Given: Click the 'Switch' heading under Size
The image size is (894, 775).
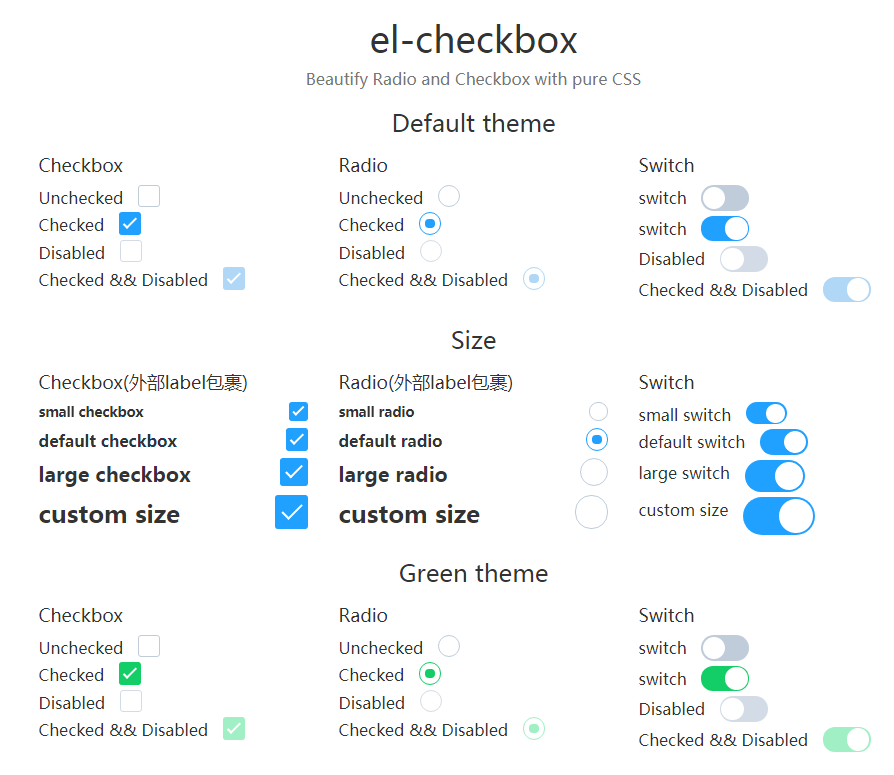Looking at the screenshot, I should 667,383.
